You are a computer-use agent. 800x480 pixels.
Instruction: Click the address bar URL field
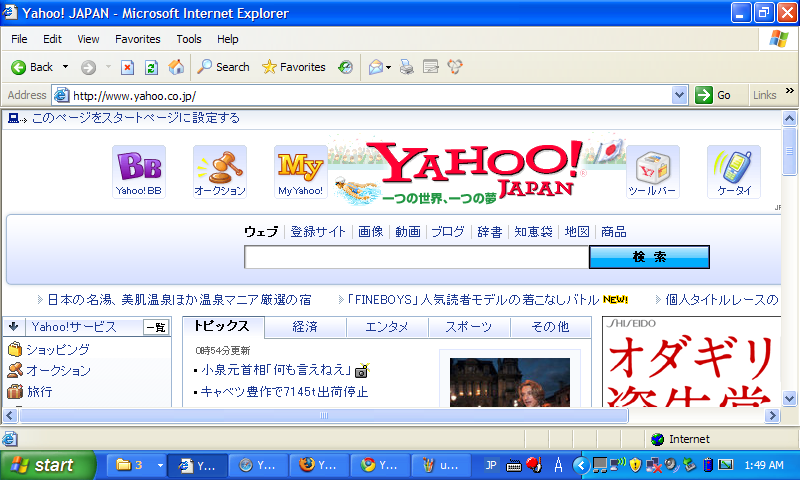(371, 95)
